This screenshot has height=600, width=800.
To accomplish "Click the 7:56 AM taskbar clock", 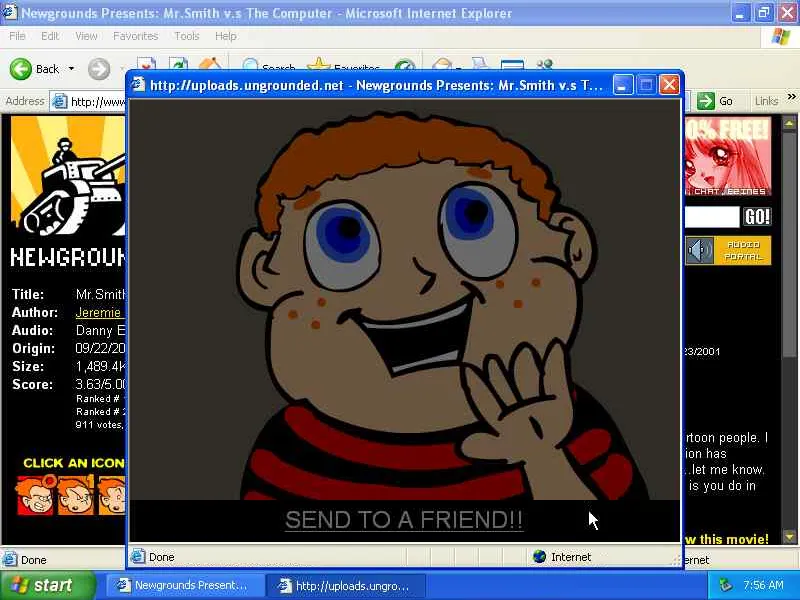I will (763, 585).
